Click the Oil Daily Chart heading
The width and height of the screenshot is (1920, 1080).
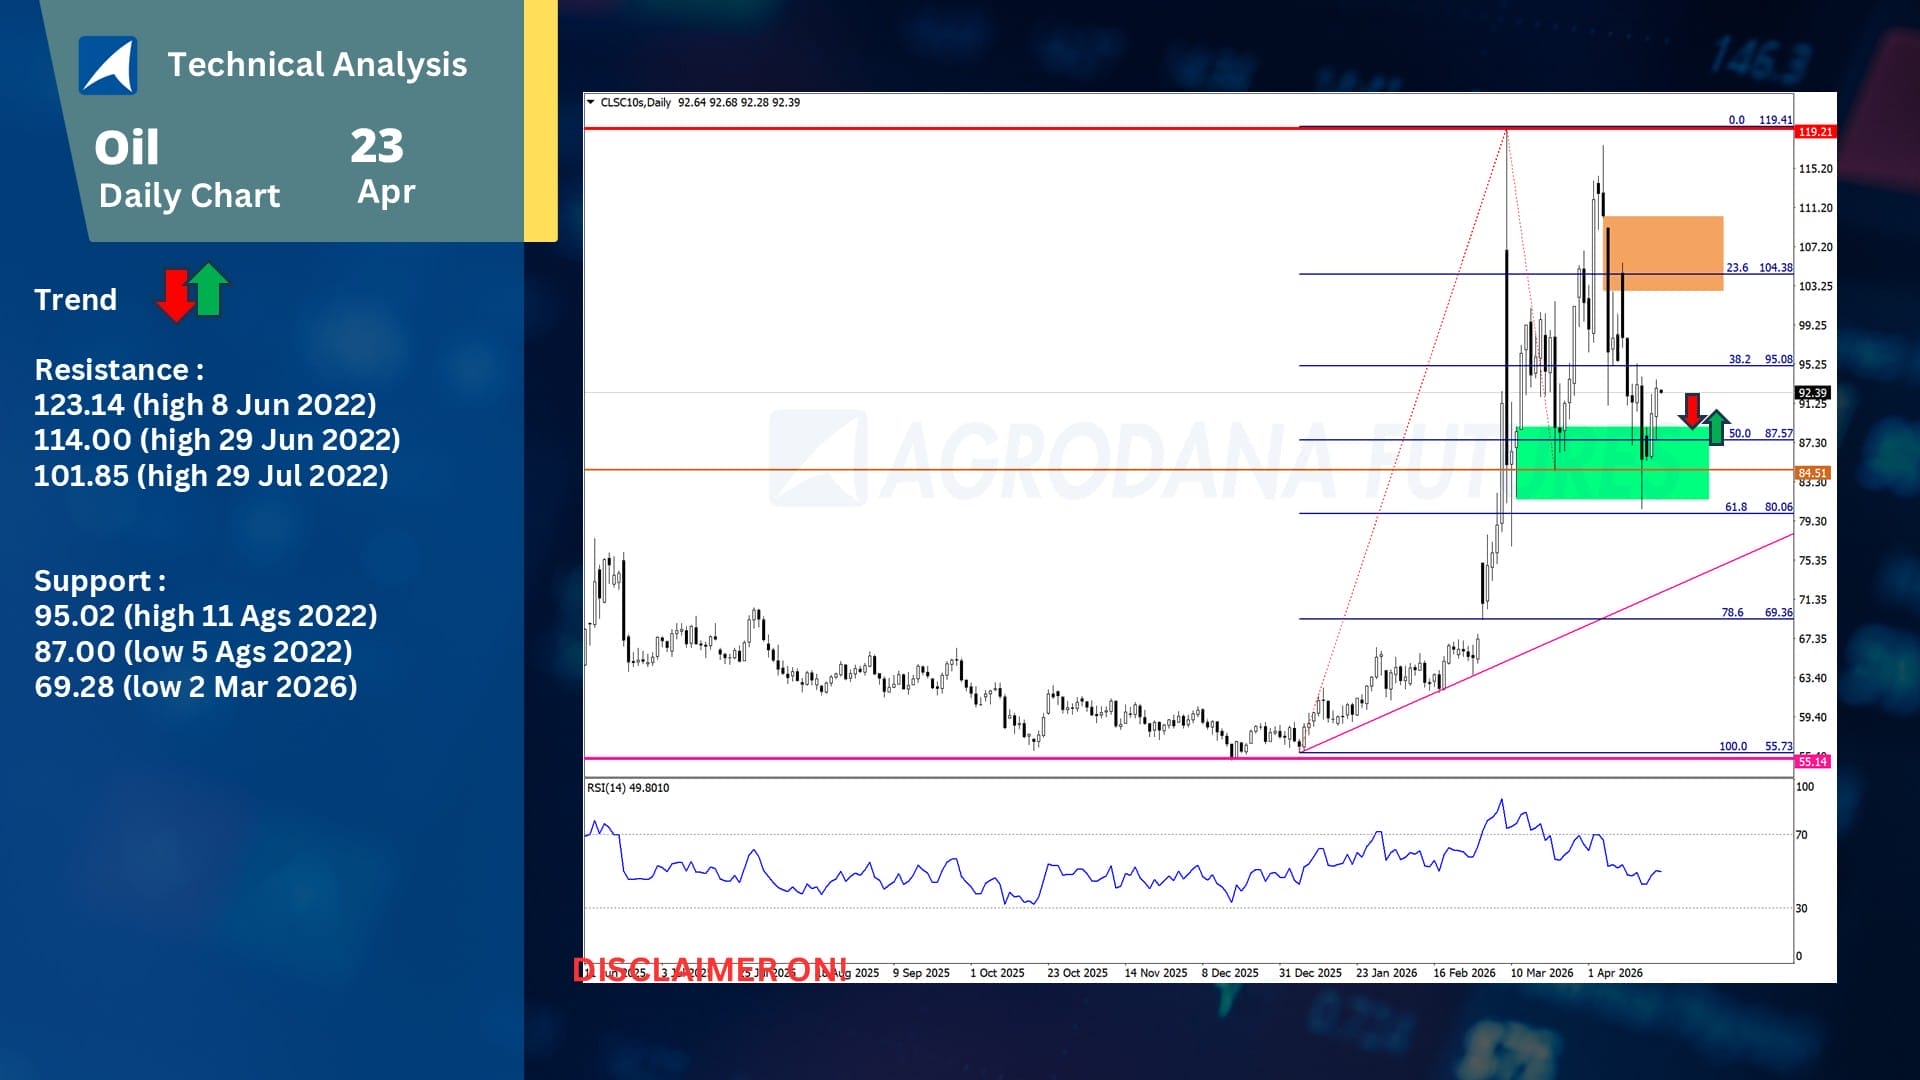point(188,170)
